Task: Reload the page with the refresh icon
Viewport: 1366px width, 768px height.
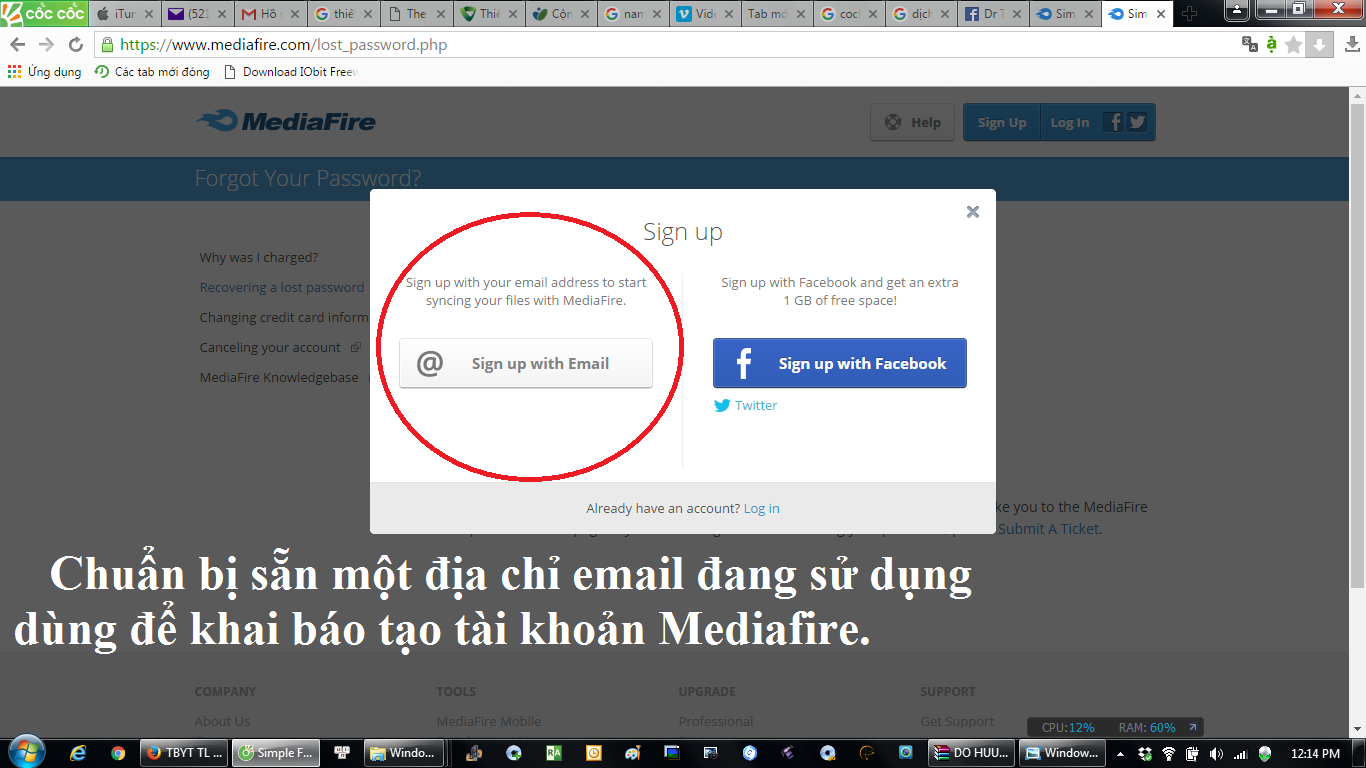Action: [x=76, y=45]
